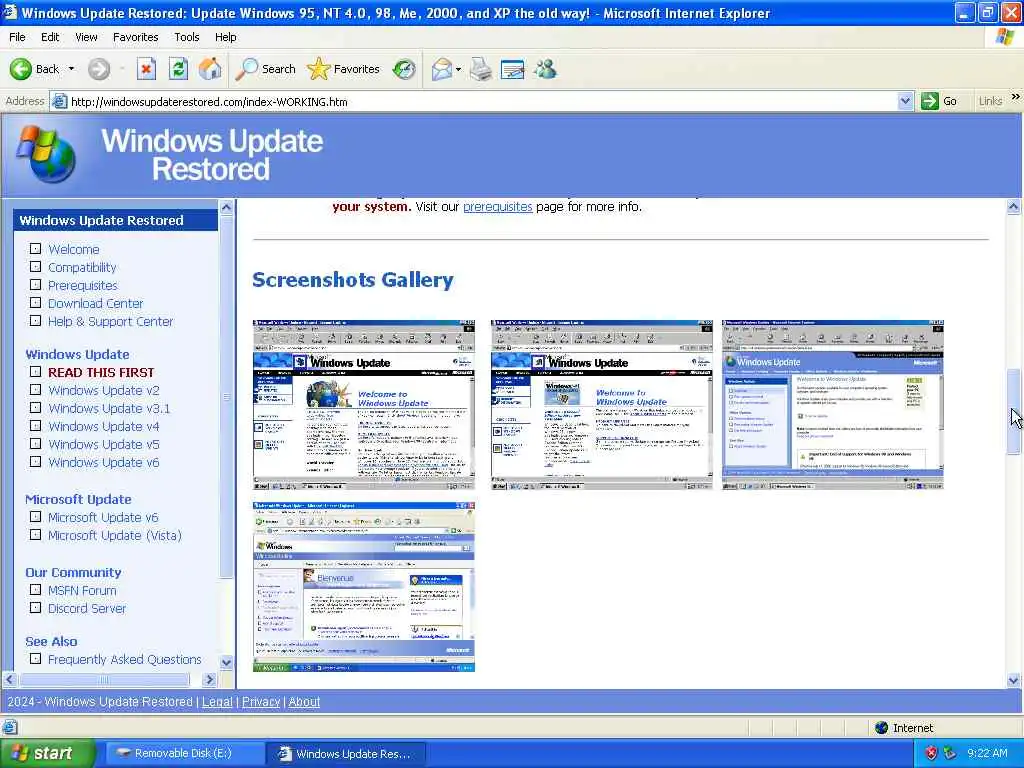Open the Welcome sidebar link
Image resolution: width=1024 pixels, height=768 pixels.
(x=74, y=249)
